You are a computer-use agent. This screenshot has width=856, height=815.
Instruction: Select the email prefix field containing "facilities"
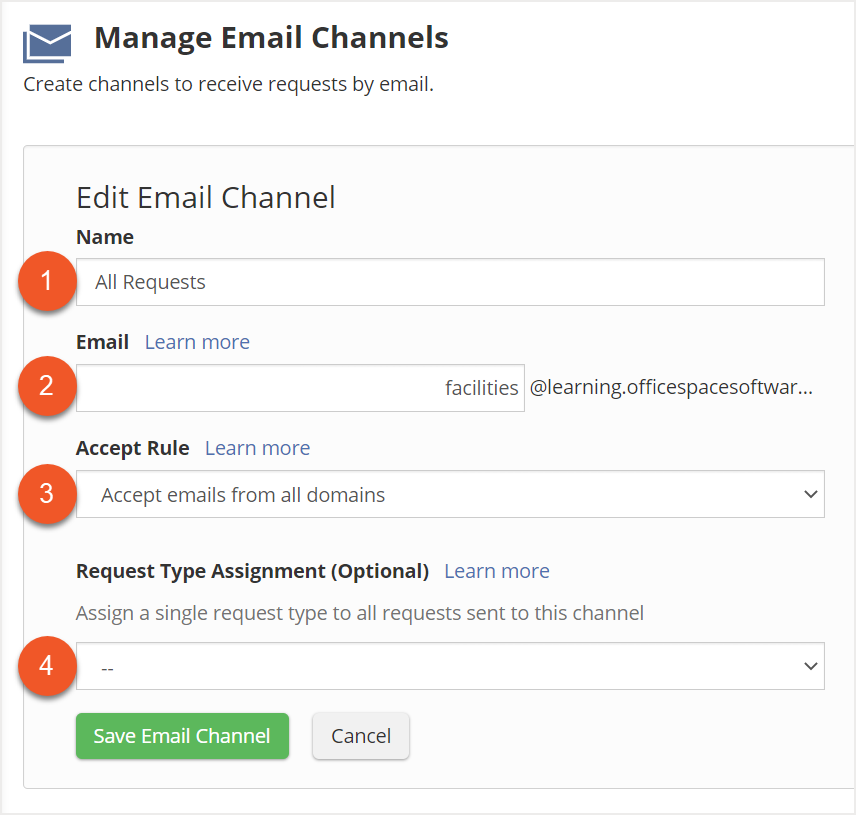click(x=300, y=387)
